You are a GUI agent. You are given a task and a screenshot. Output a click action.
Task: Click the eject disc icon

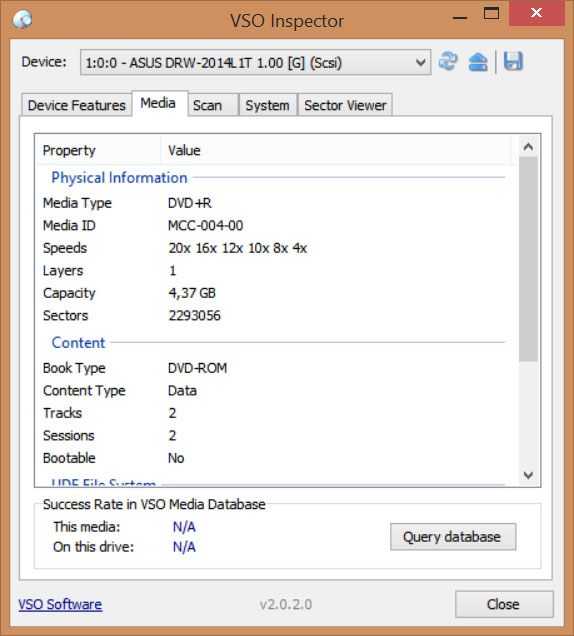478,62
